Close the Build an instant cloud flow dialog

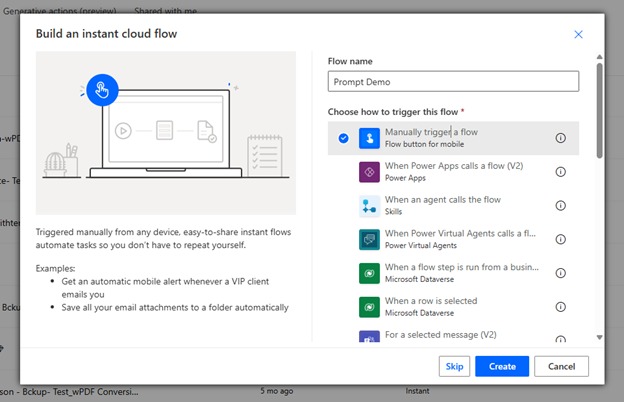tap(578, 34)
